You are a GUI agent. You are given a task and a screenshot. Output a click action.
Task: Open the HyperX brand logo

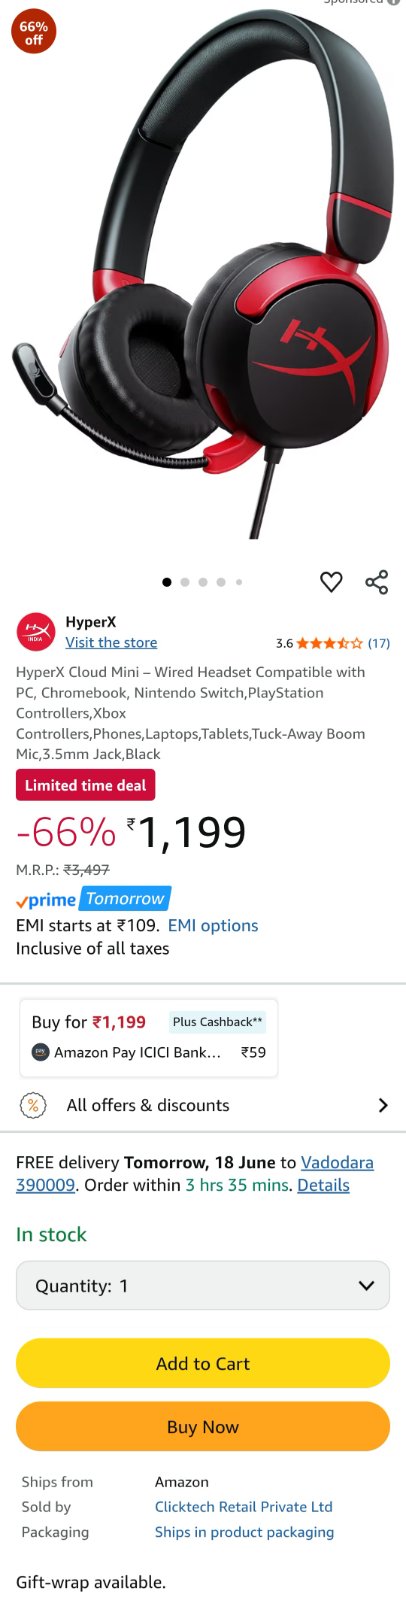pyautogui.click(x=36, y=632)
